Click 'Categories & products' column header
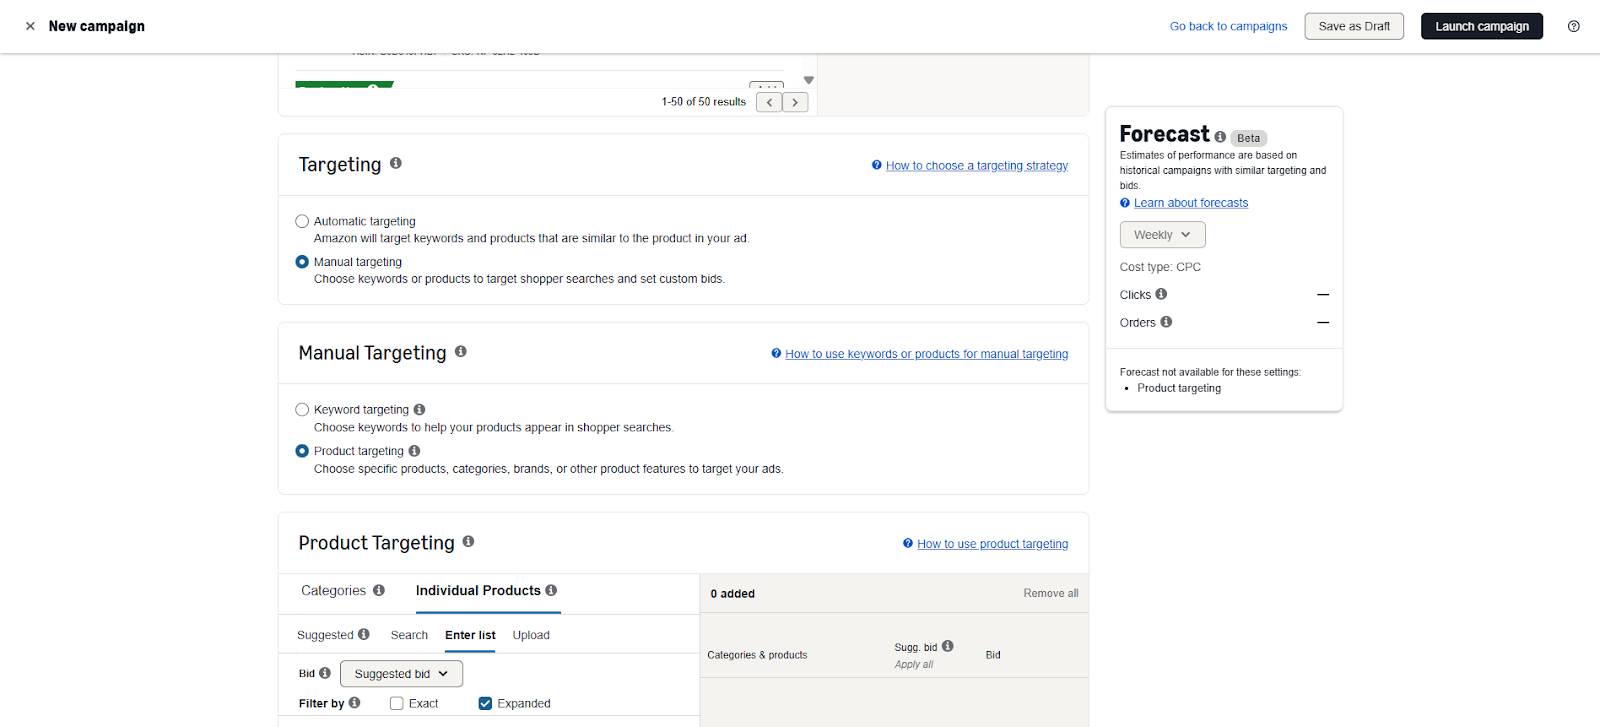Screen dimensions: 1600x727 tap(757, 655)
